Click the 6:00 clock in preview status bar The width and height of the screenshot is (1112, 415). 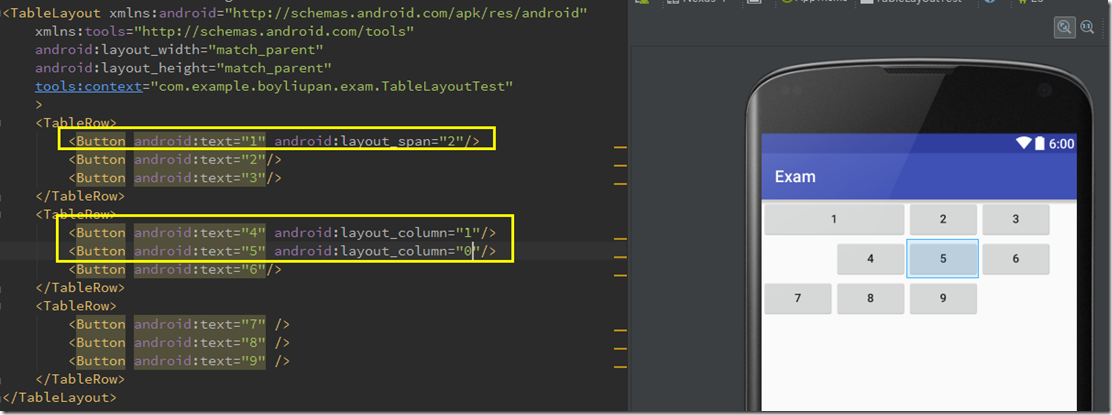tap(1061, 144)
